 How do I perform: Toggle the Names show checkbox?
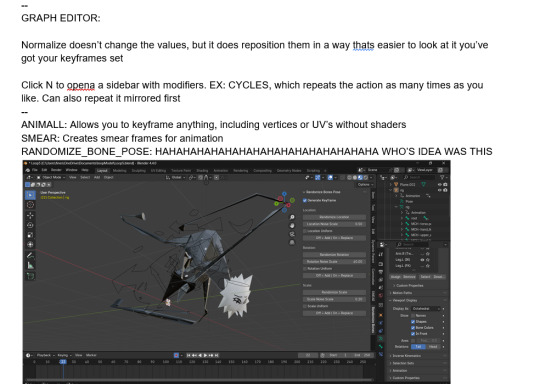[413, 315]
